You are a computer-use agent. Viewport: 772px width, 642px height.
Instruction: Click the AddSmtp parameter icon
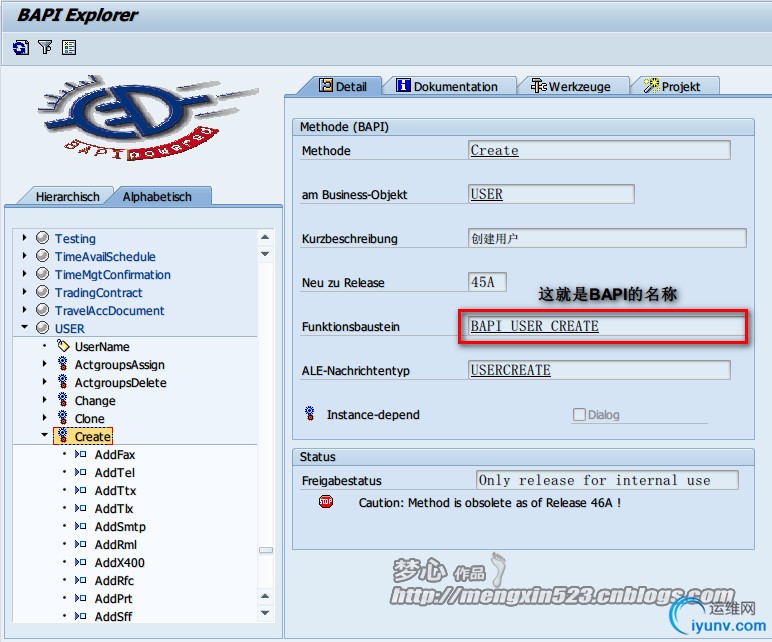click(x=80, y=526)
